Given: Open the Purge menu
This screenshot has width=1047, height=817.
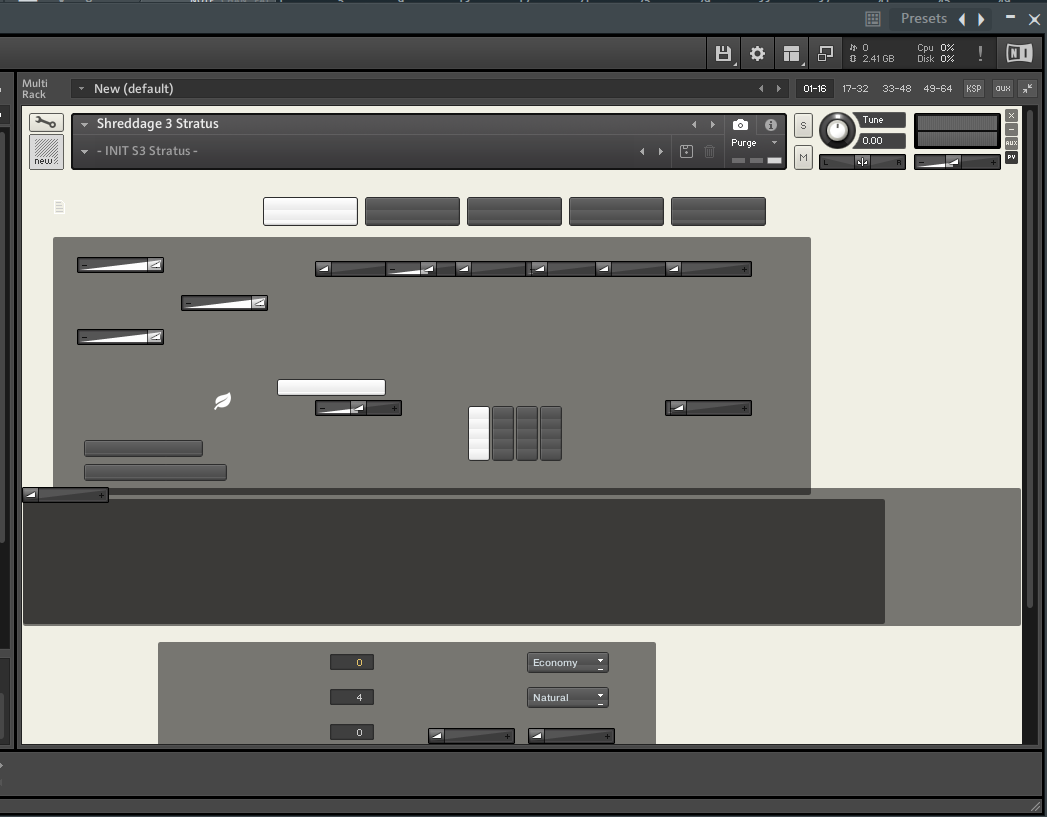Looking at the screenshot, I should (x=755, y=143).
